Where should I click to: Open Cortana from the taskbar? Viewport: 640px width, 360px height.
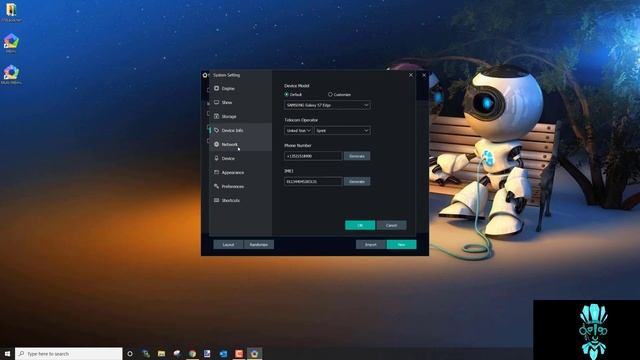tap(130, 353)
